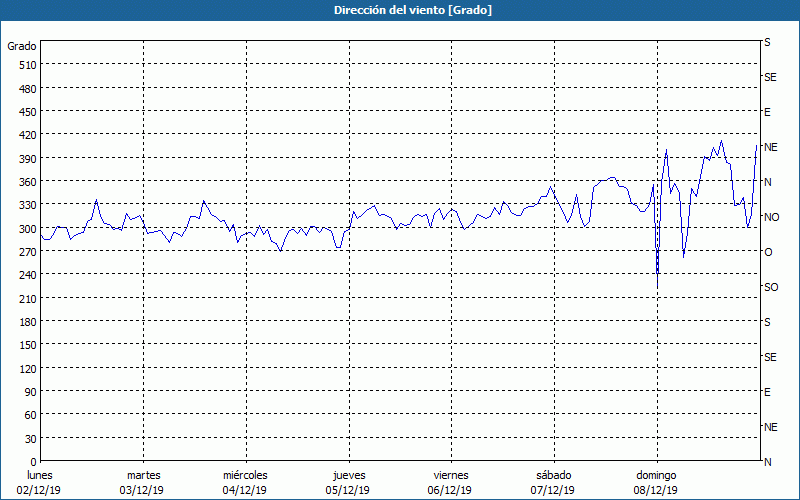This screenshot has width=800, height=500.
Task: Click the 510 value on the degree axis
Action: pos(28,65)
